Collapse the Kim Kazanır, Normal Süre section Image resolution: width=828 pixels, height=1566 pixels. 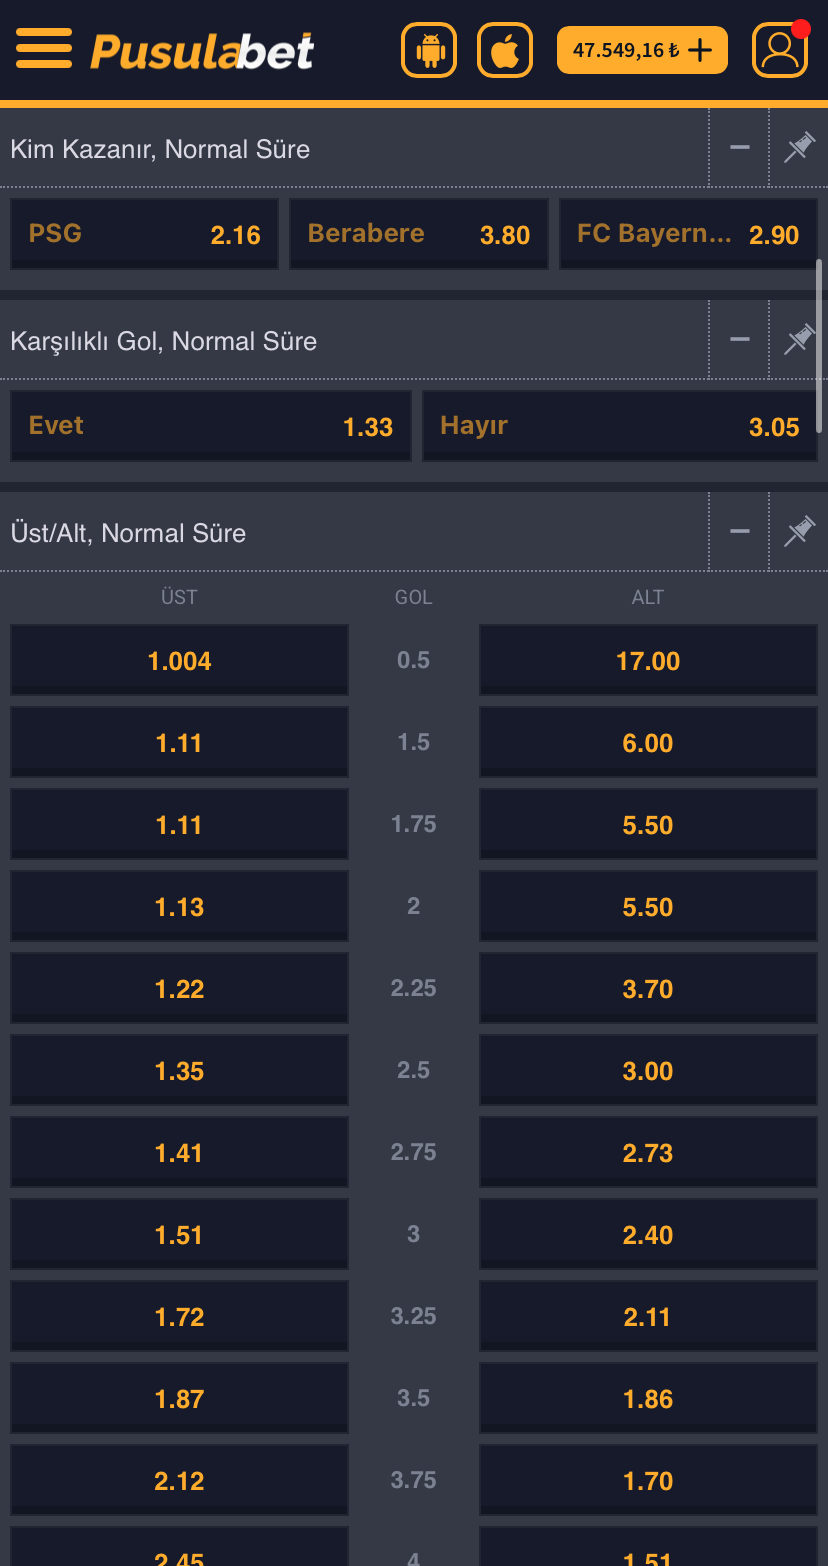click(x=740, y=148)
